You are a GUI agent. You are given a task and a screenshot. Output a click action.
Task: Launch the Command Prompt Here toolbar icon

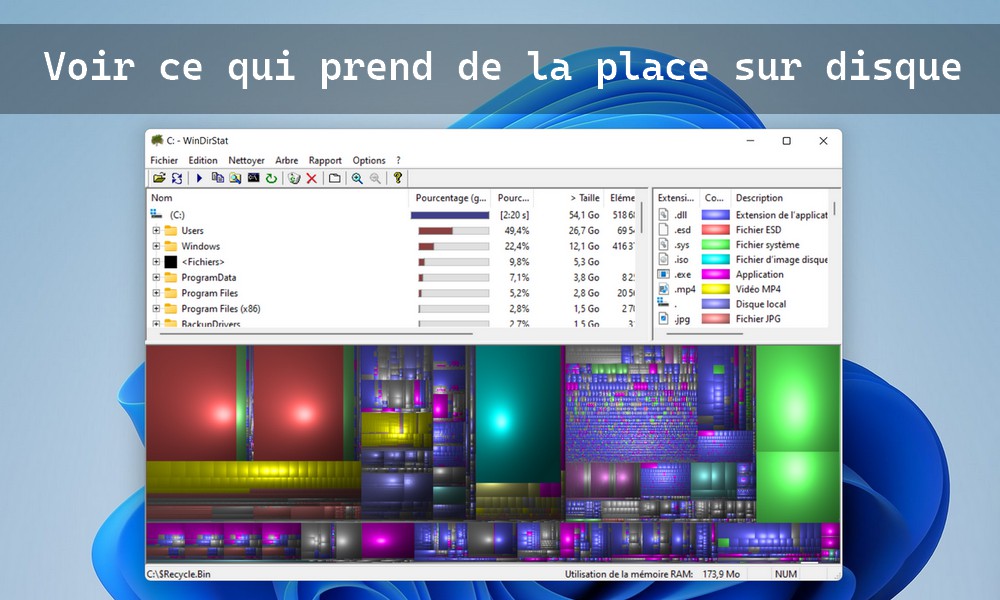point(253,178)
